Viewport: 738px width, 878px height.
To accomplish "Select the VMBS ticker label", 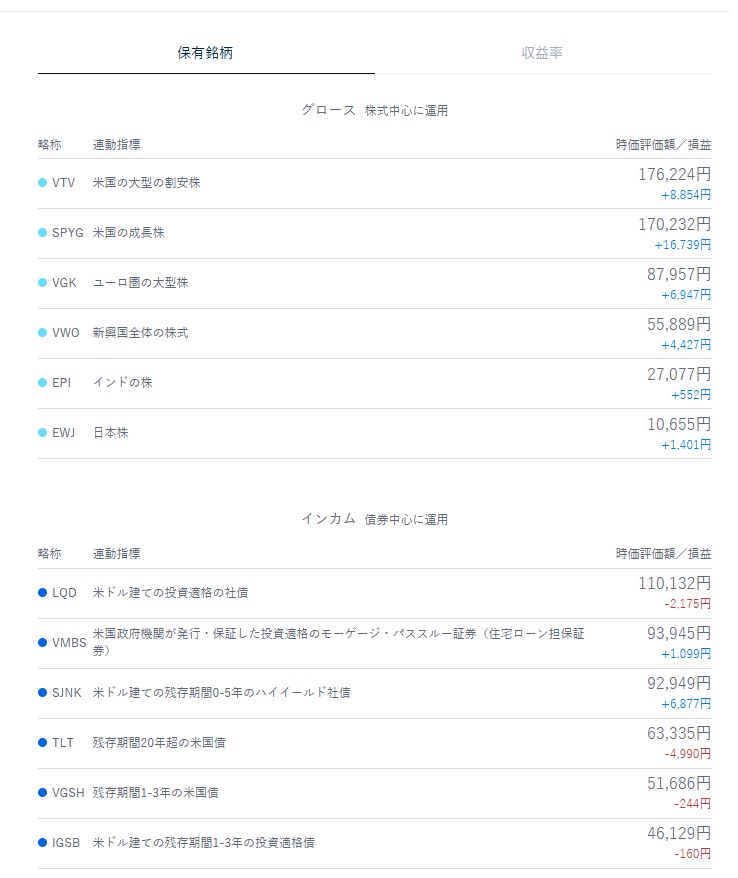I will (69, 643).
